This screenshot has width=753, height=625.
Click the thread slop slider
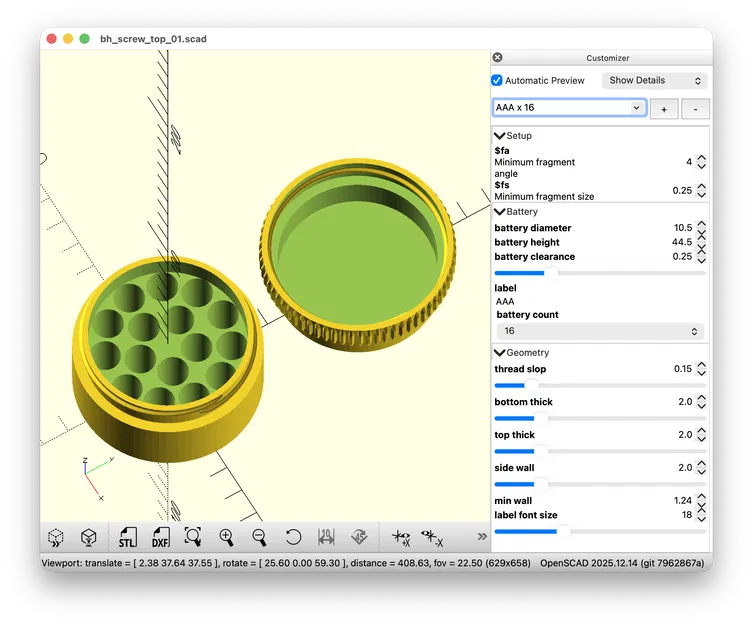coord(600,386)
